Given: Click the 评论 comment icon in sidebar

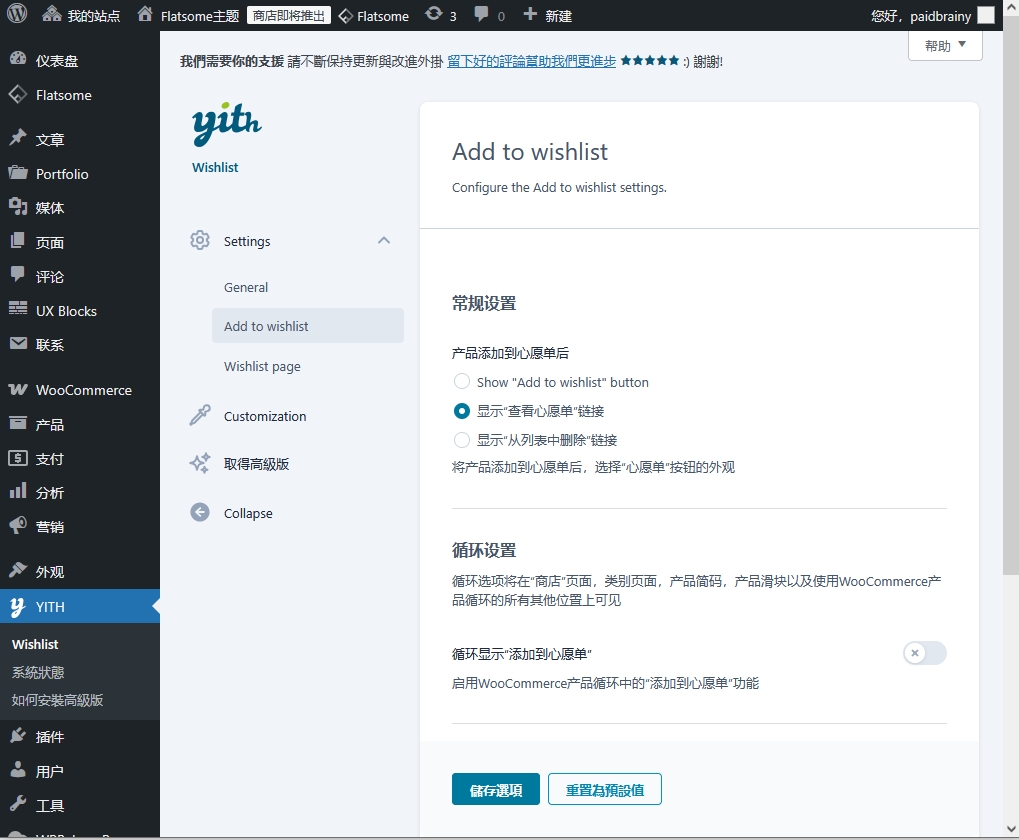Looking at the screenshot, I should tap(18, 275).
